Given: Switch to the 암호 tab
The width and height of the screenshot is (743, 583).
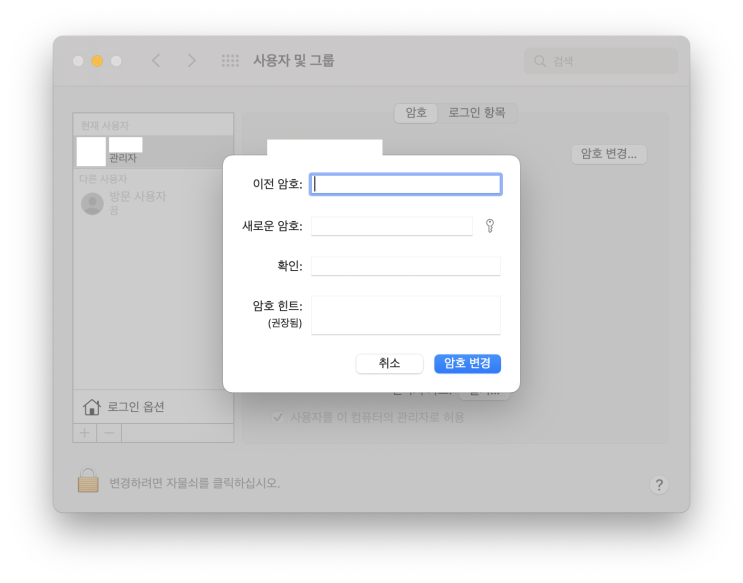Looking at the screenshot, I should pyautogui.click(x=416, y=113).
